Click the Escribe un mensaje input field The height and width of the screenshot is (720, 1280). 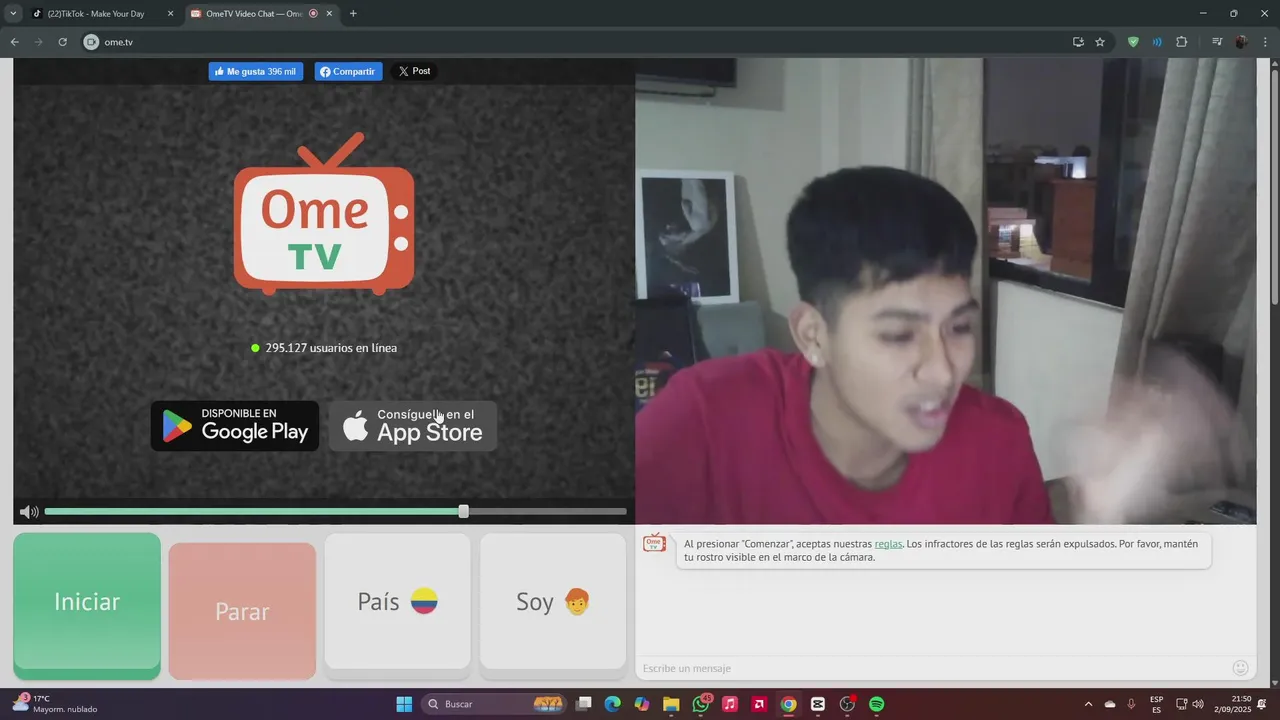(935, 668)
